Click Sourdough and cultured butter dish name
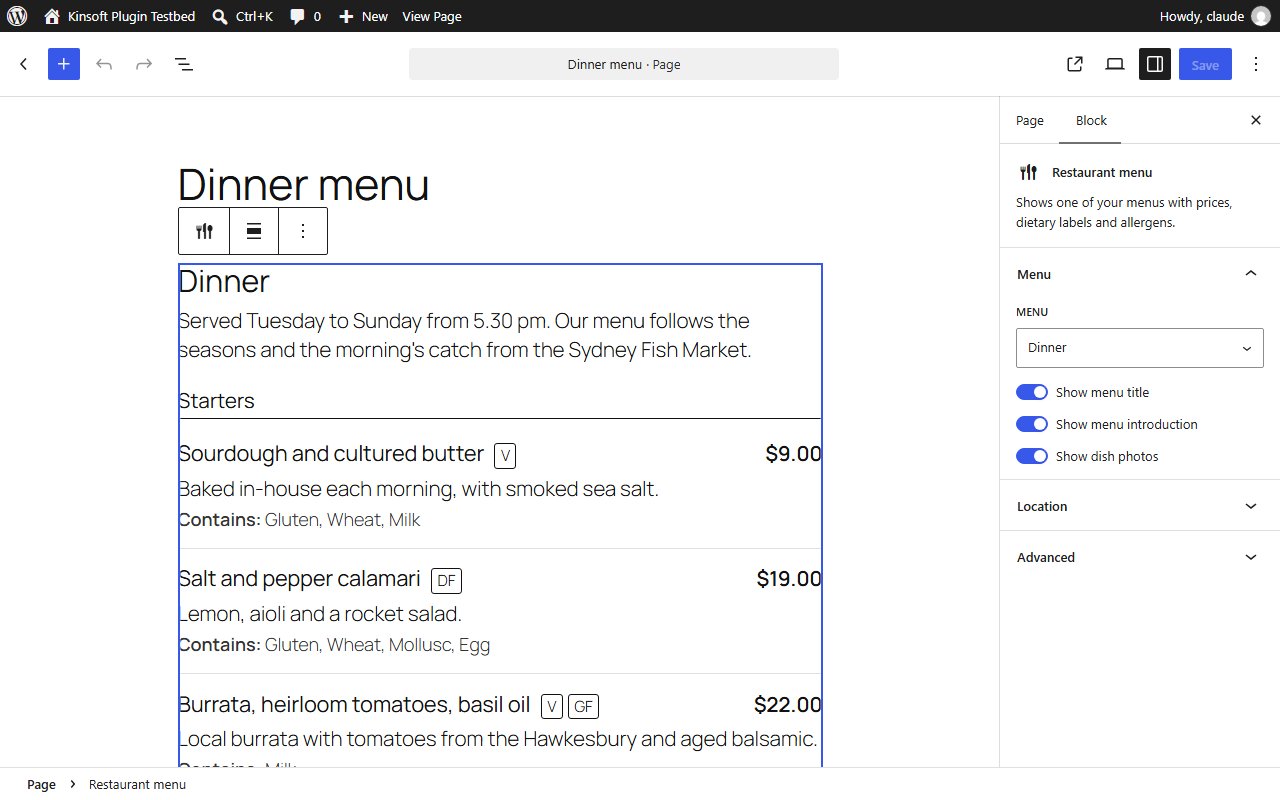Viewport: 1280px width, 800px height. pyautogui.click(x=331, y=454)
